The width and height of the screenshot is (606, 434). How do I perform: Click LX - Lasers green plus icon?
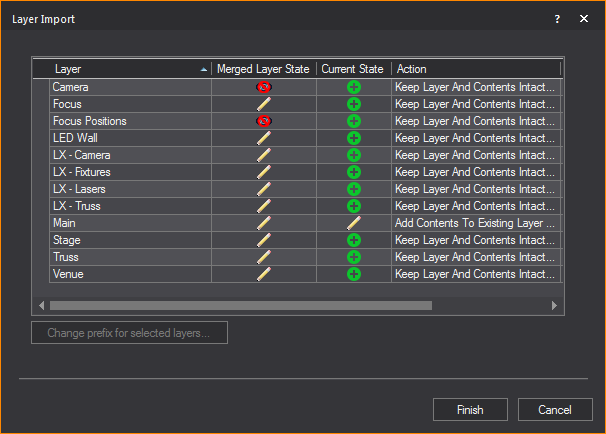354,189
